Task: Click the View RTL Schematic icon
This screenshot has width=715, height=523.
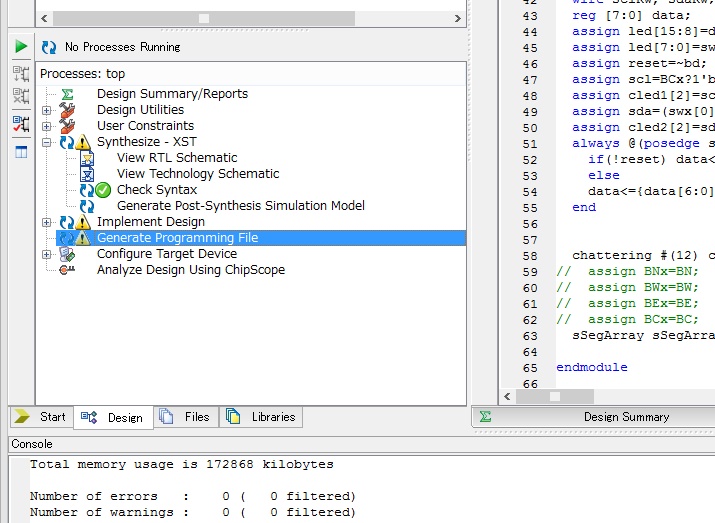Action: [x=87, y=158]
